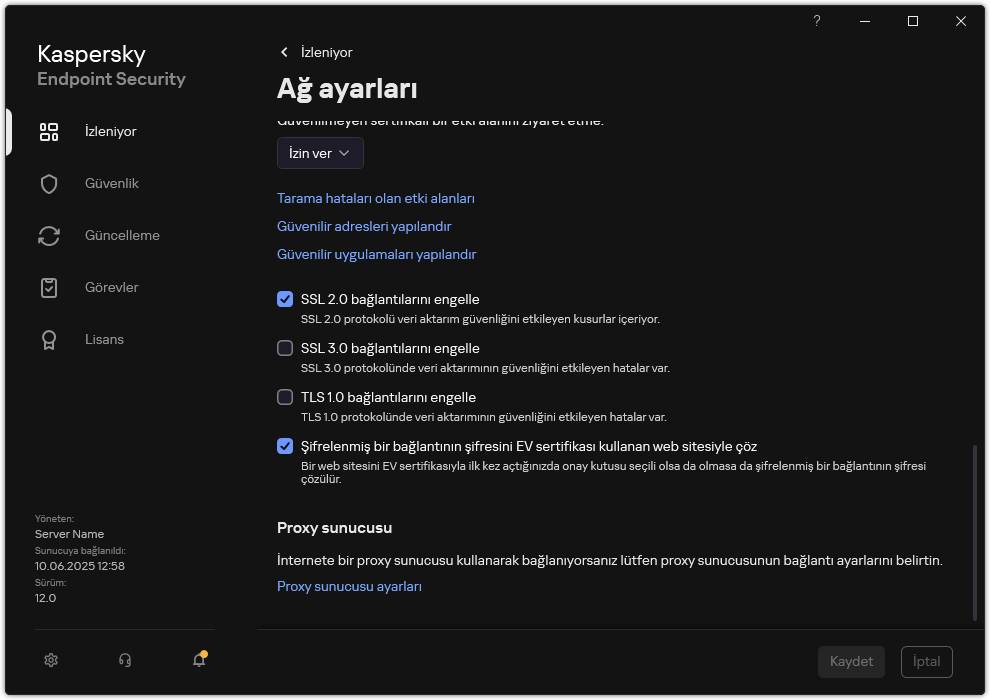Click the Kaydet button
Screen dimensions: 990x700
[851, 661]
